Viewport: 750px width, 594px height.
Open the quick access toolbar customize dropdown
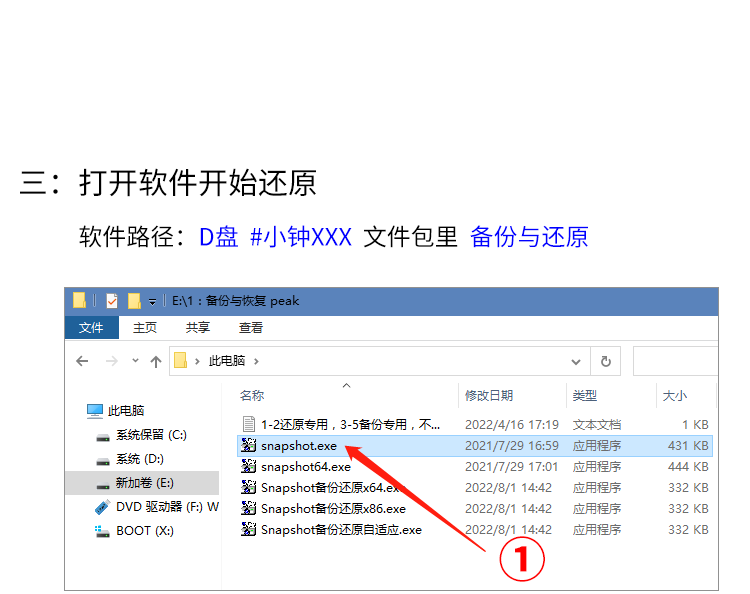tap(152, 301)
